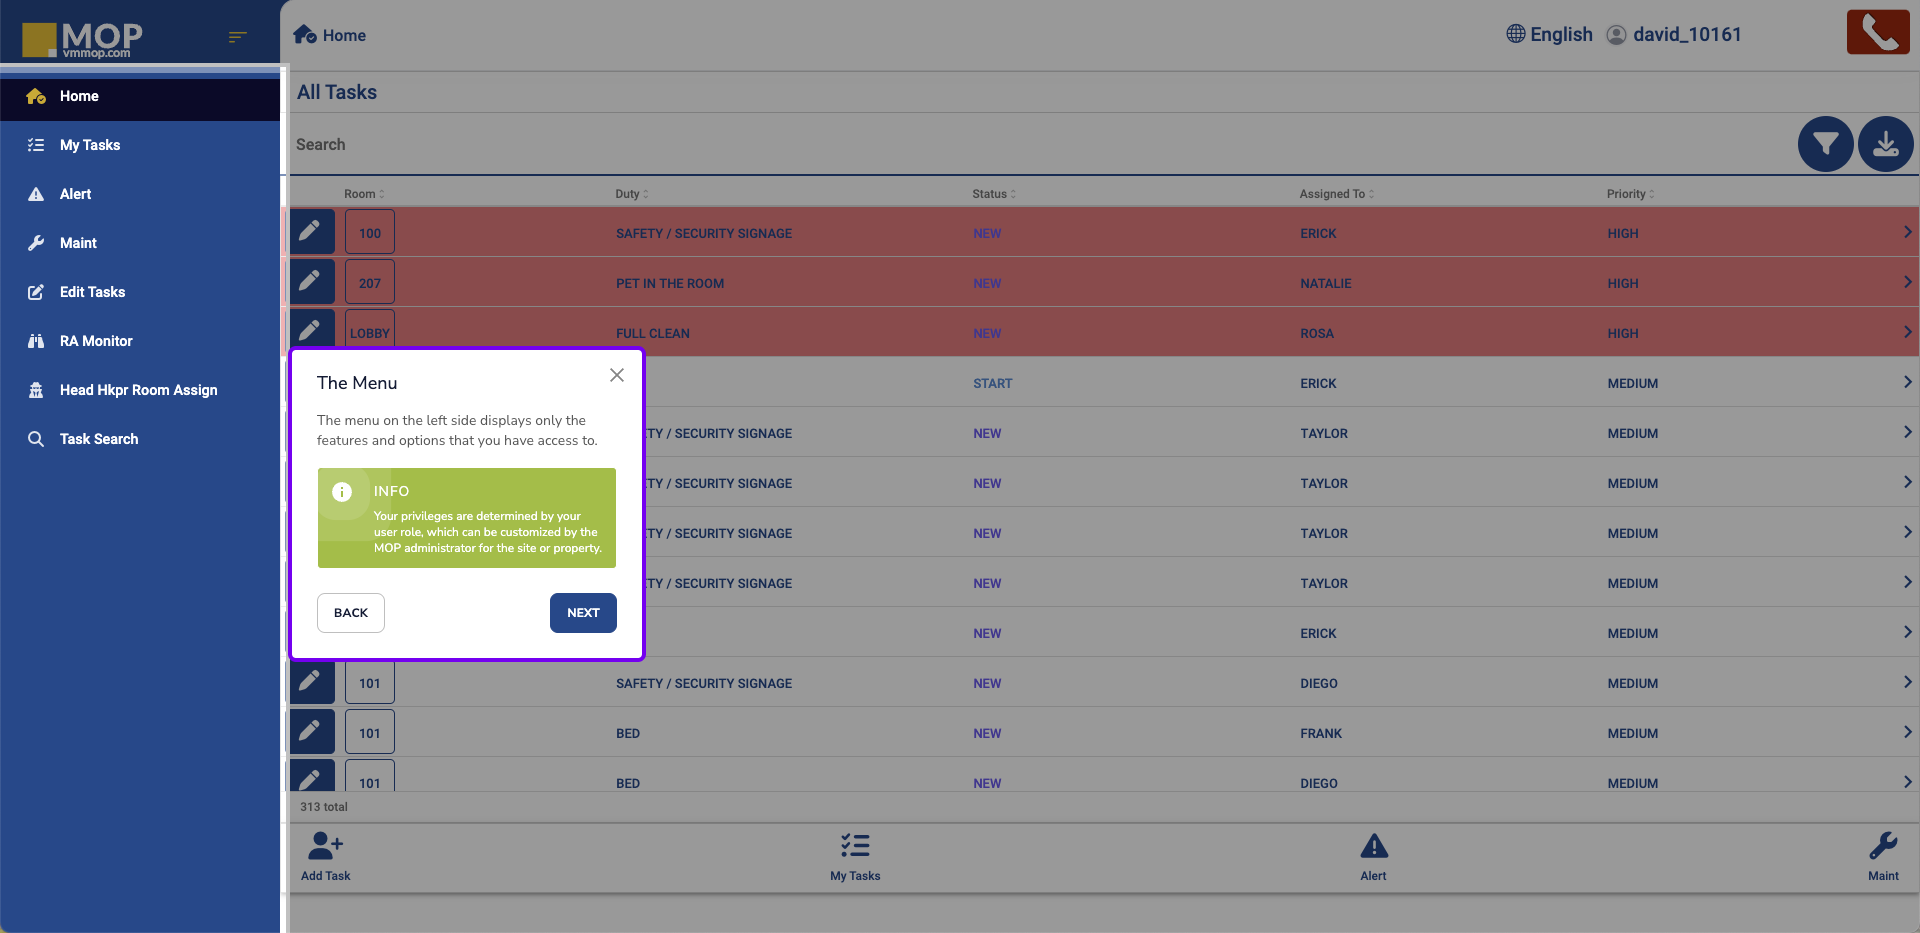Close The Menu tour popup

point(617,375)
